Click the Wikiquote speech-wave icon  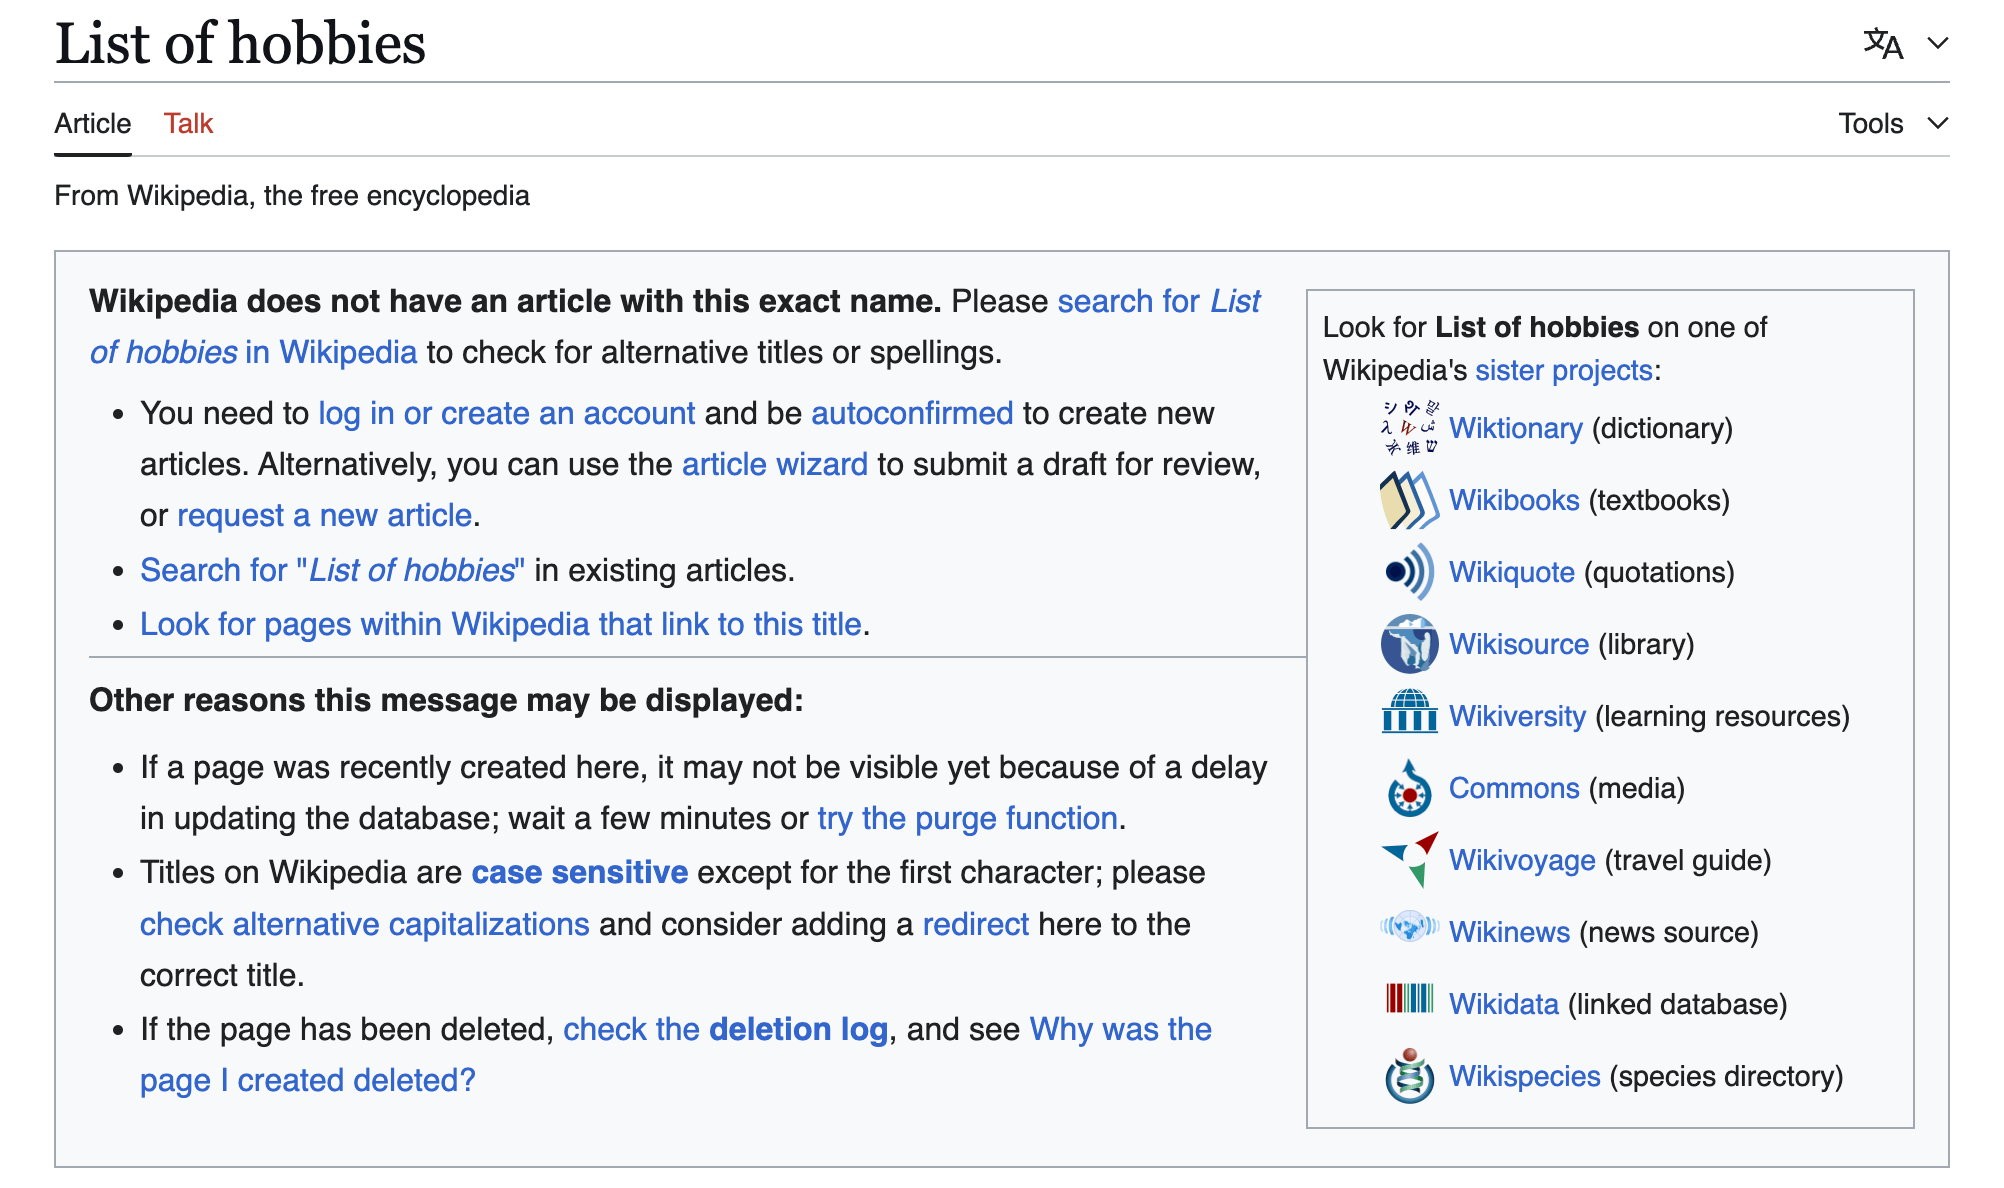(1410, 572)
